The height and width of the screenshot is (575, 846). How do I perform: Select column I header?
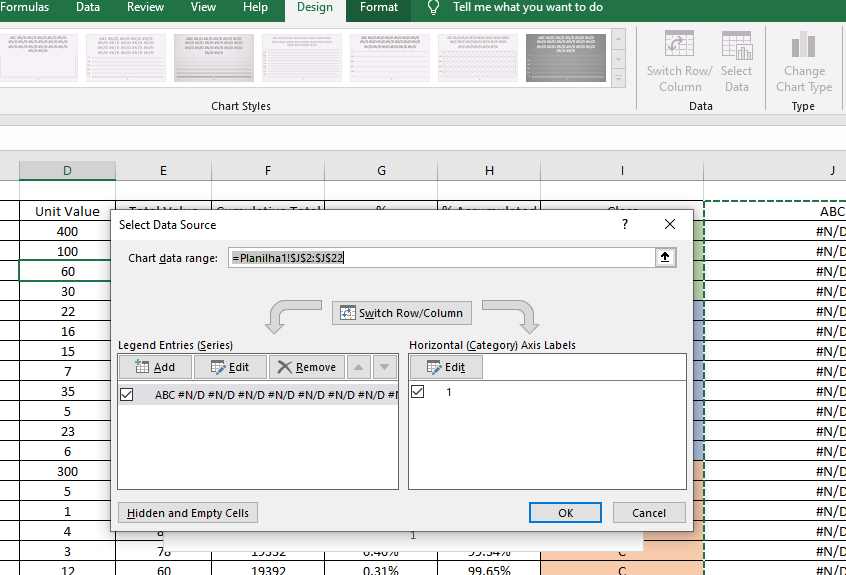[622, 171]
